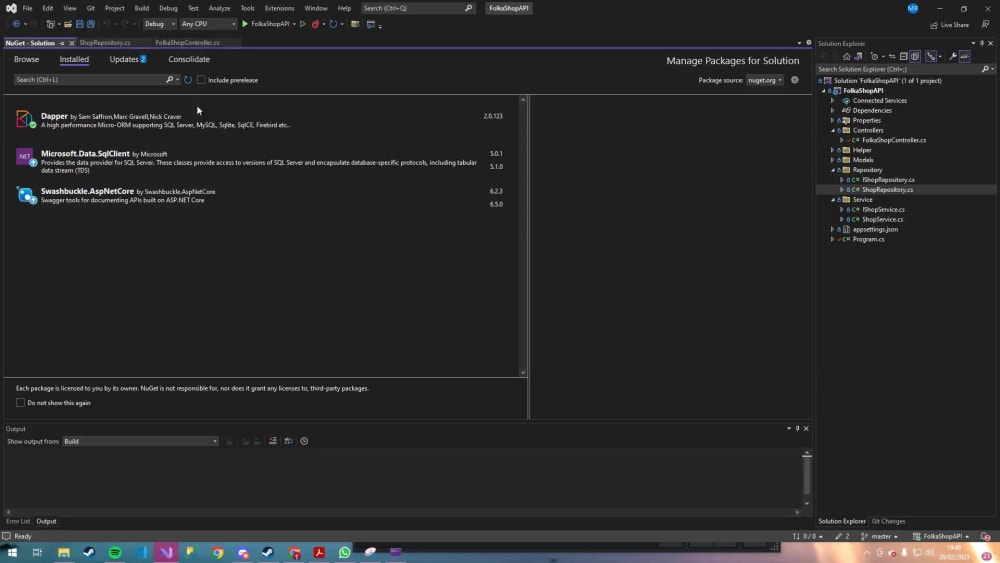Image resolution: width=1000 pixels, height=563 pixels.
Task: Click the Save All toolbar icon
Action: [91, 24]
